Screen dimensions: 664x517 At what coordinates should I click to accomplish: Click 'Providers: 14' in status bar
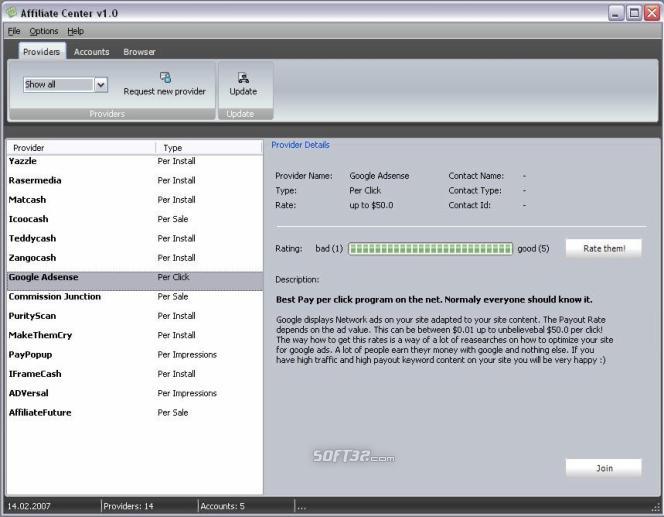tap(128, 506)
